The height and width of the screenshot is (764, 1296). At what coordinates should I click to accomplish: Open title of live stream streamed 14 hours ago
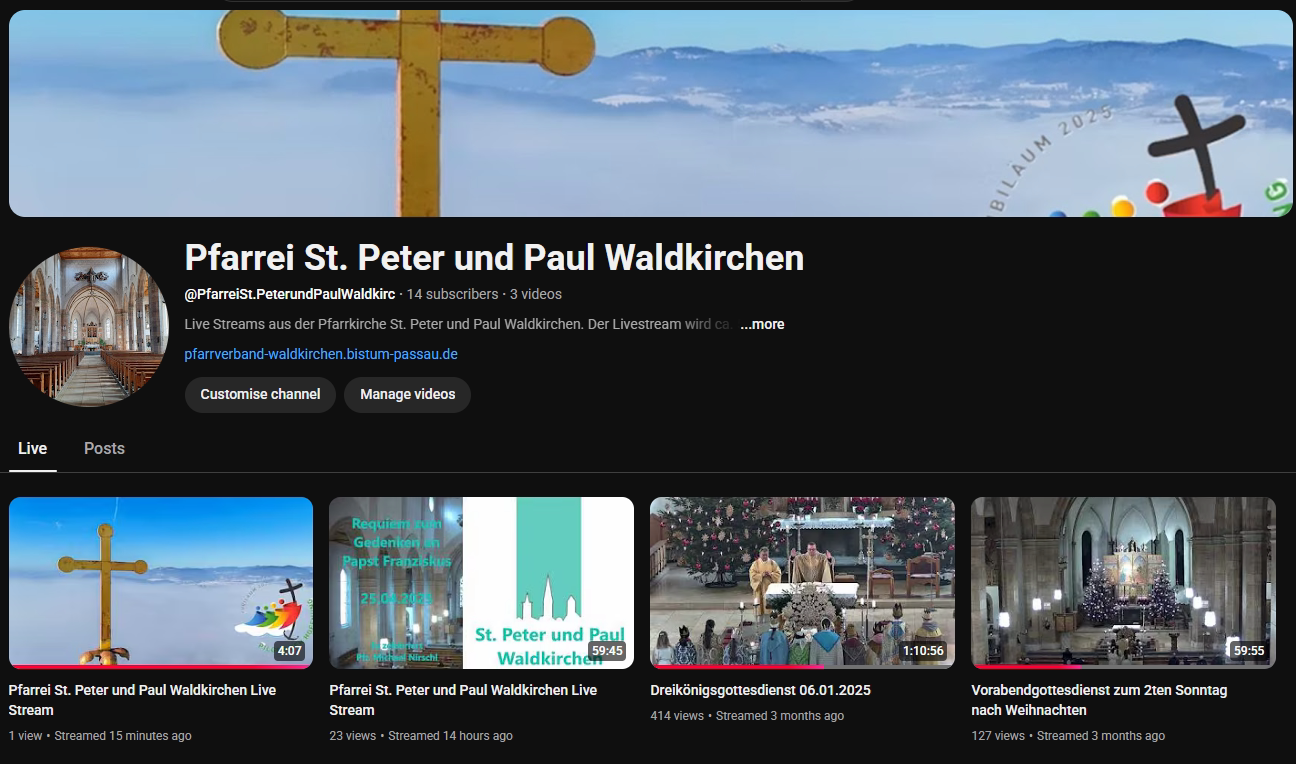click(x=463, y=700)
